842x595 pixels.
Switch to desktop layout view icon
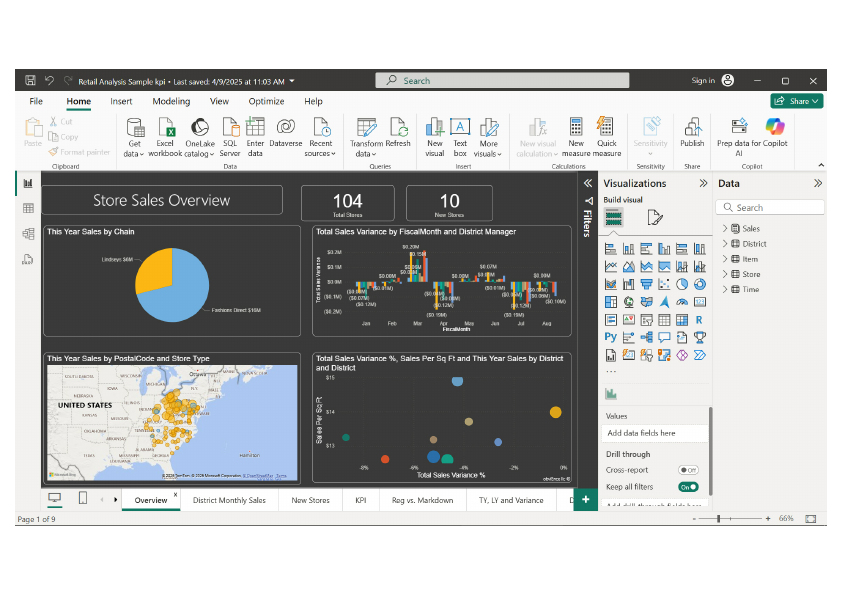(54, 498)
